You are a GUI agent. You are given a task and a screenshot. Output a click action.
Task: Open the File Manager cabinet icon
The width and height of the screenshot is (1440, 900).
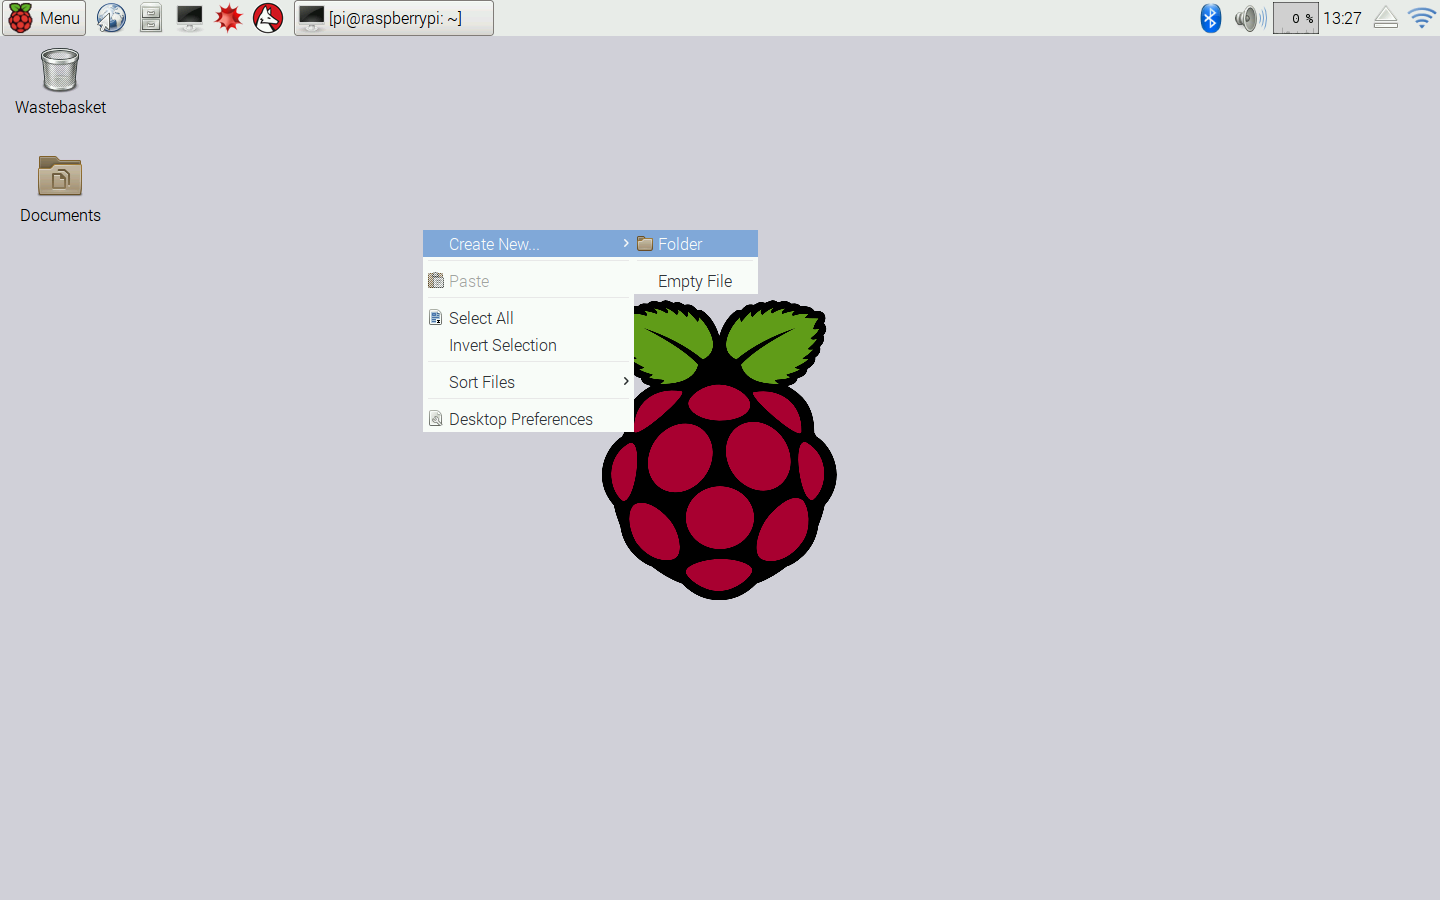[x=150, y=18]
